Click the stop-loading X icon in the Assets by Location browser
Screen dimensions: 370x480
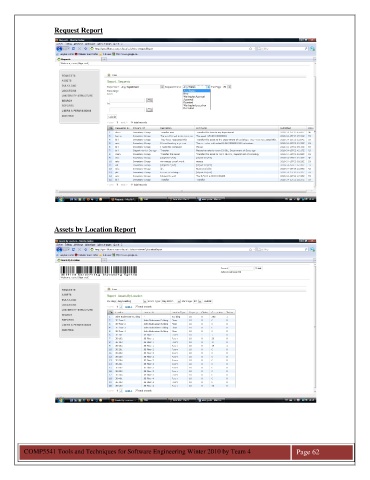79,249
